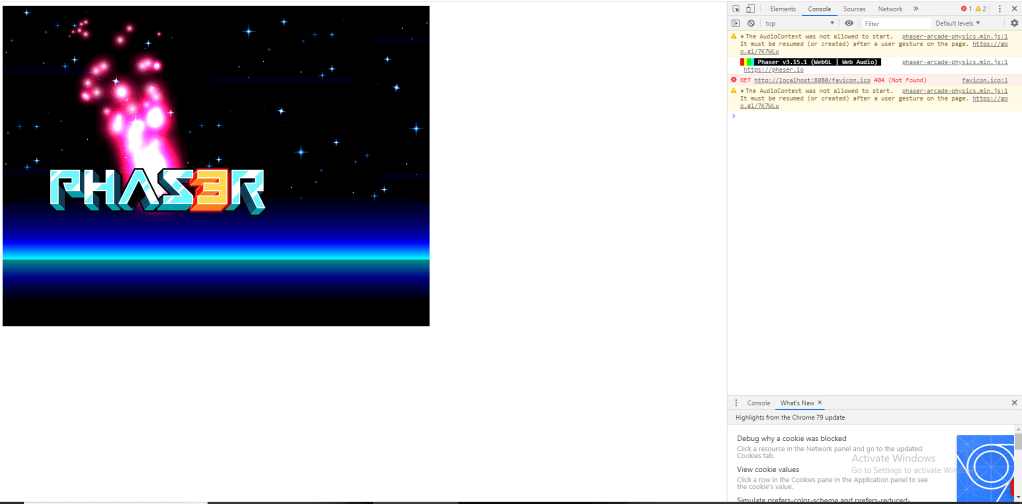Expand the Default levels dropdown
The width and height of the screenshot is (1022, 504).
click(x=957, y=23)
